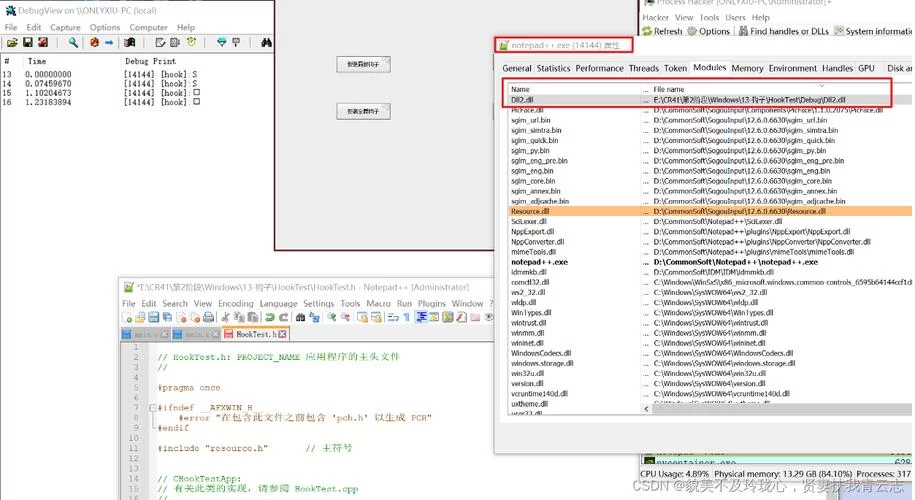Select the ws2_32.dll module row
The image size is (915, 500).
coord(710,292)
